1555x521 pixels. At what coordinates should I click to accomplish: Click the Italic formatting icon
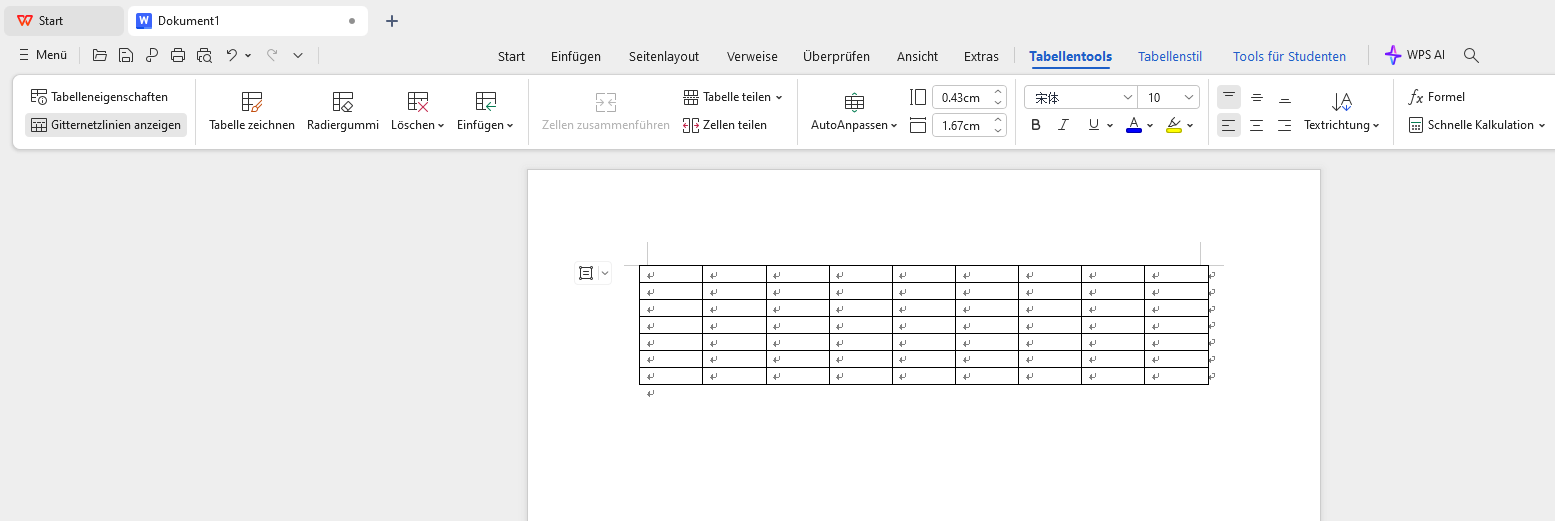1064,125
